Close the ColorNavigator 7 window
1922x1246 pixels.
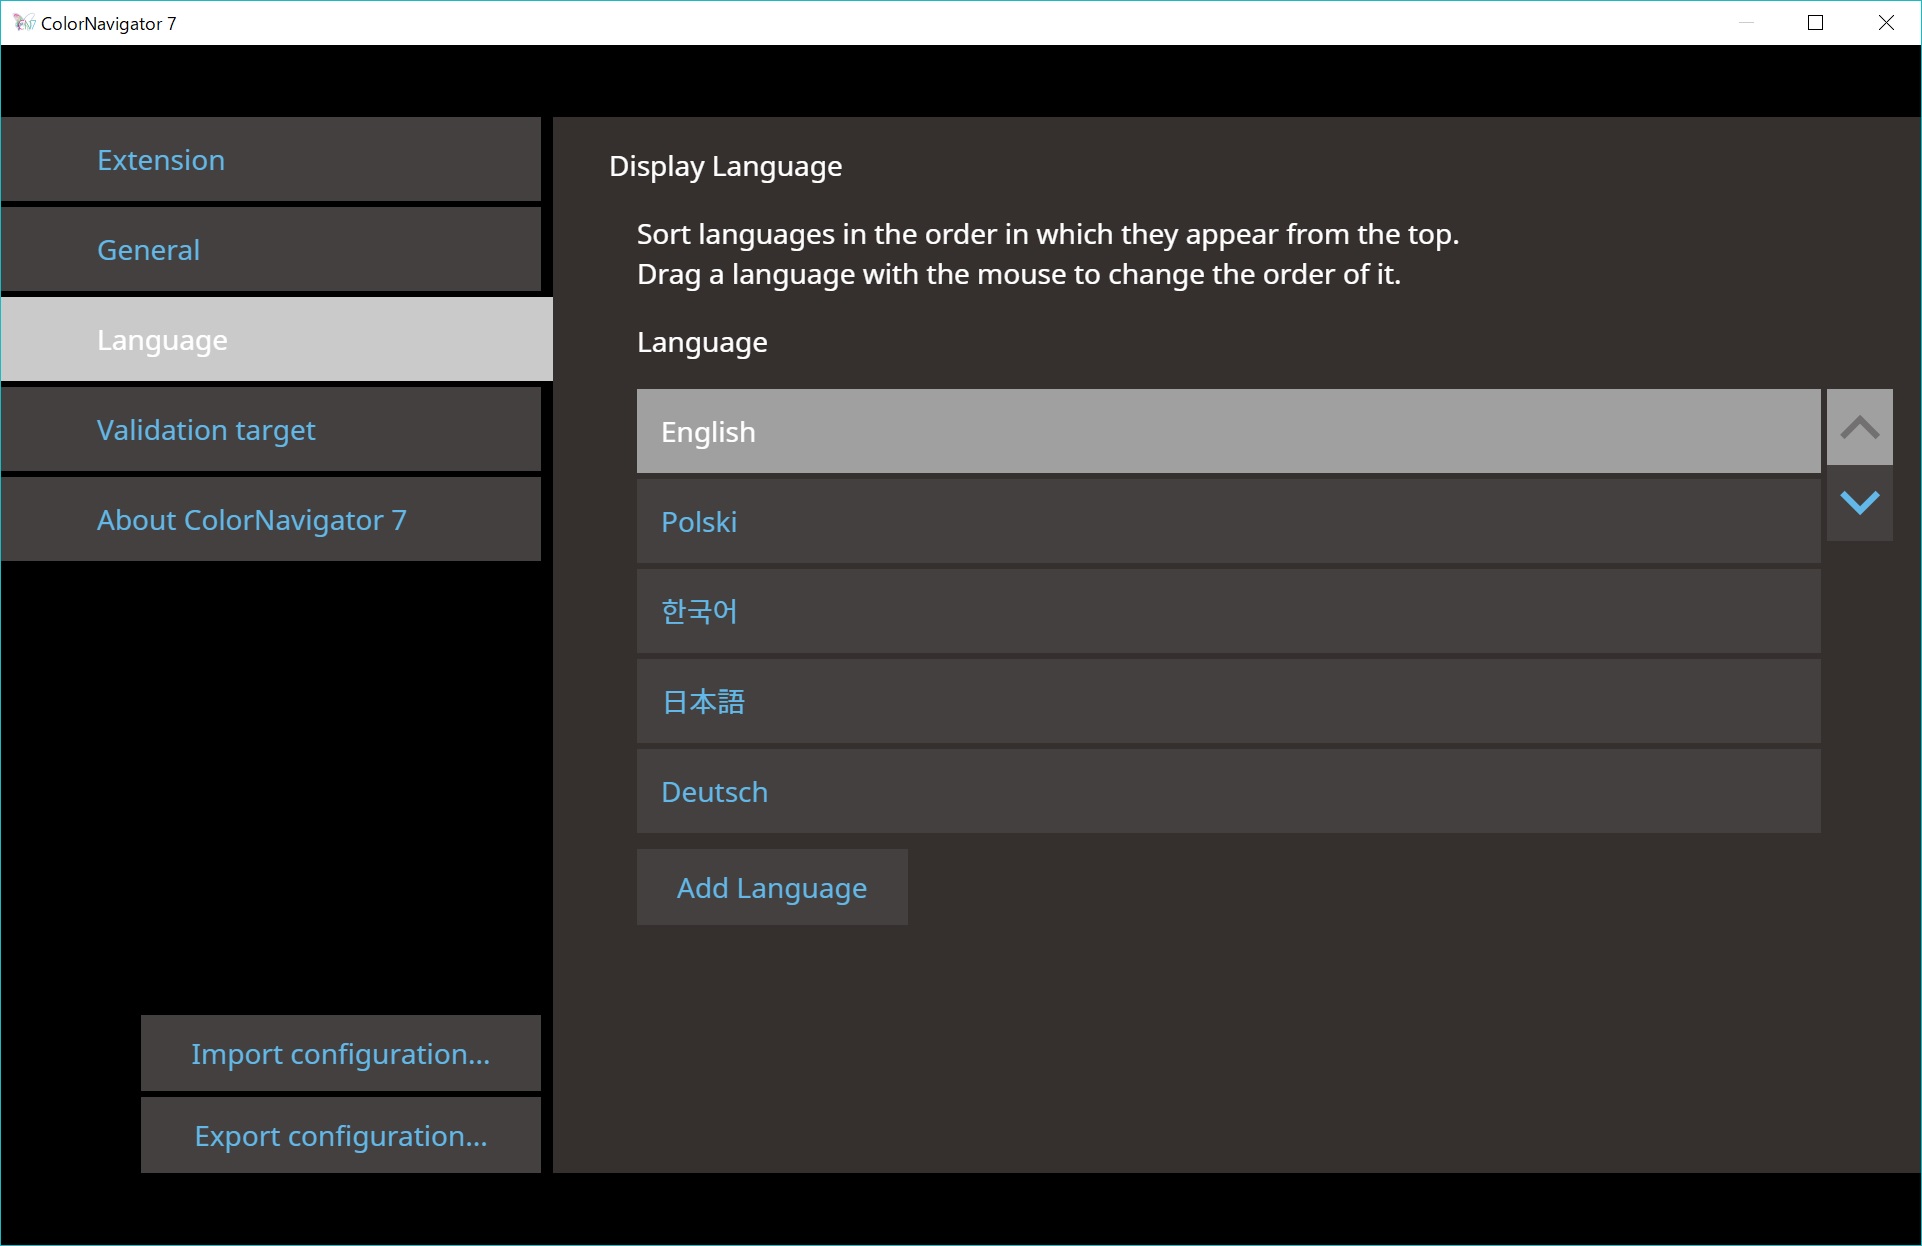pos(1886,23)
